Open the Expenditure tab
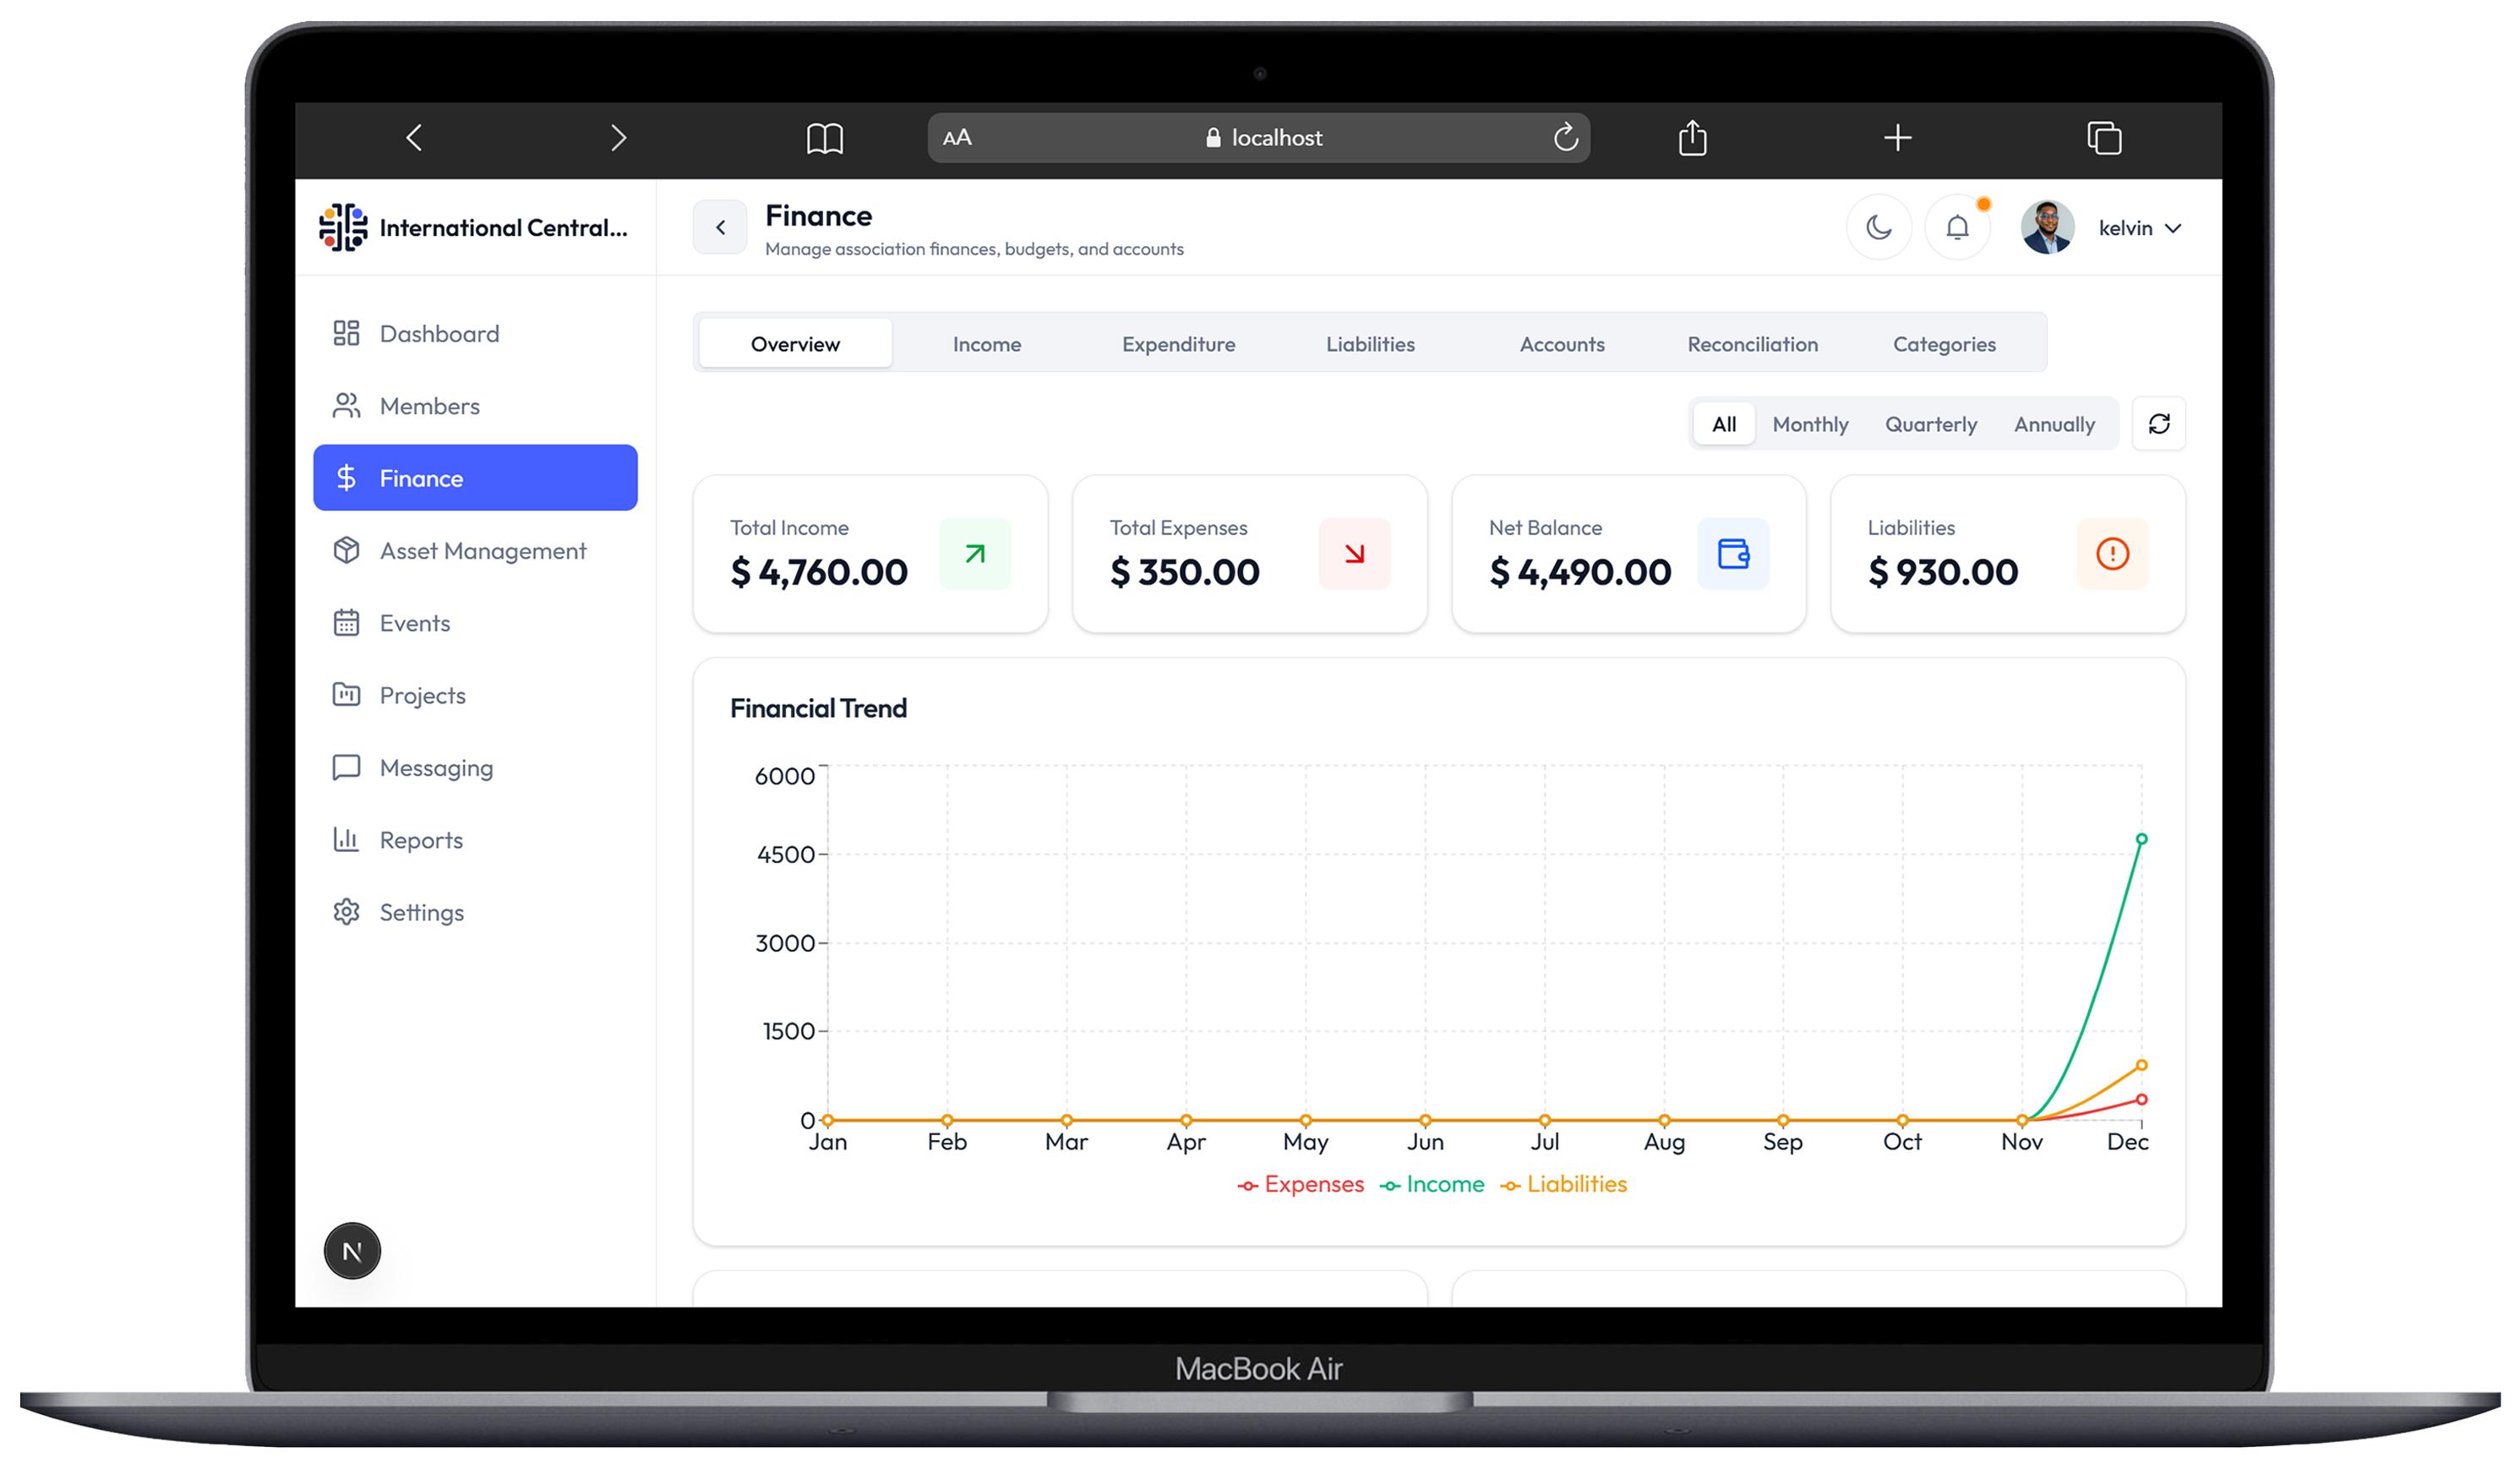The width and height of the screenshot is (2520, 1469). point(1179,344)
